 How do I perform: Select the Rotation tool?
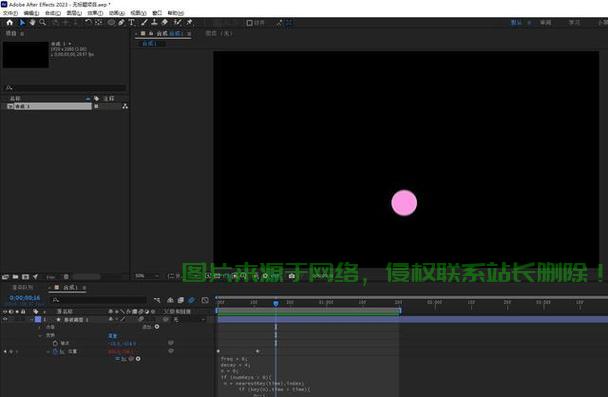[88, 22]
